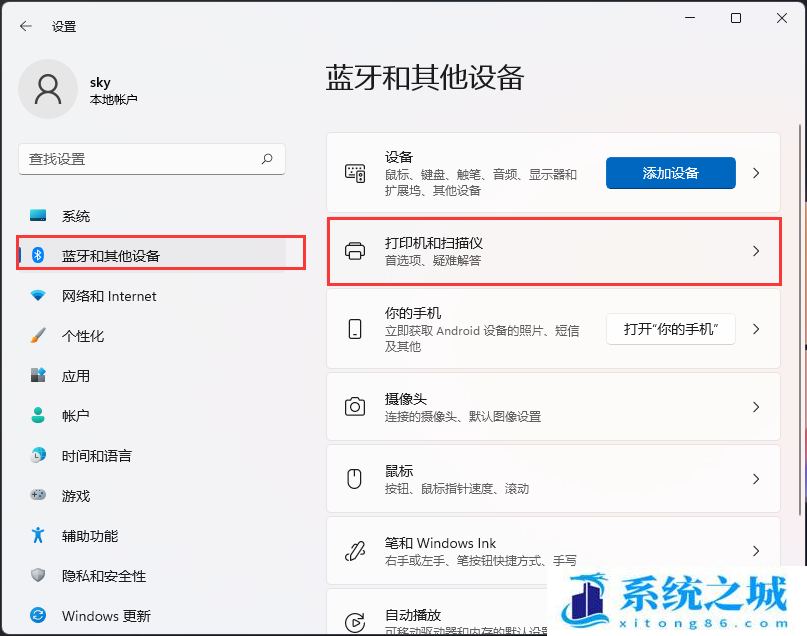
Task: Click the 鼠标 title text
Action: [x=399, y=471]
